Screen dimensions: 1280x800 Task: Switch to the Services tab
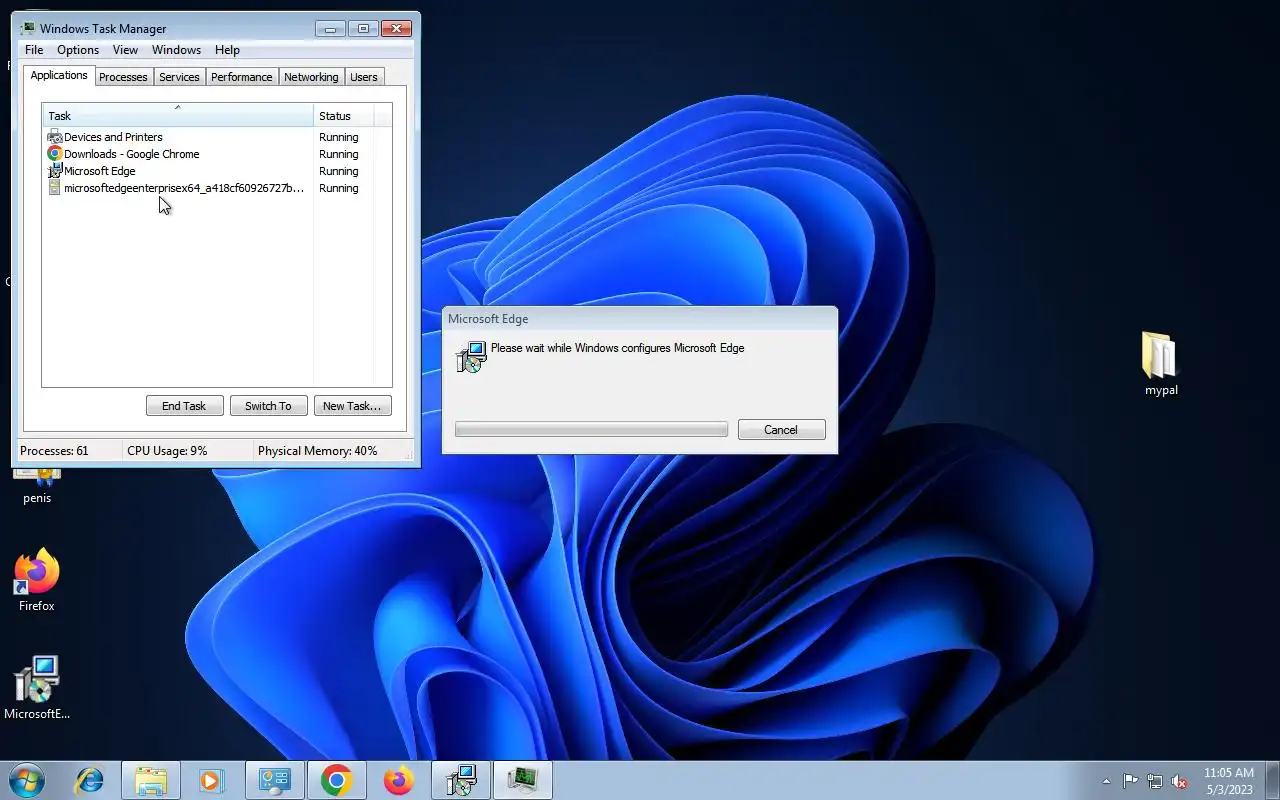click(179, 77)
